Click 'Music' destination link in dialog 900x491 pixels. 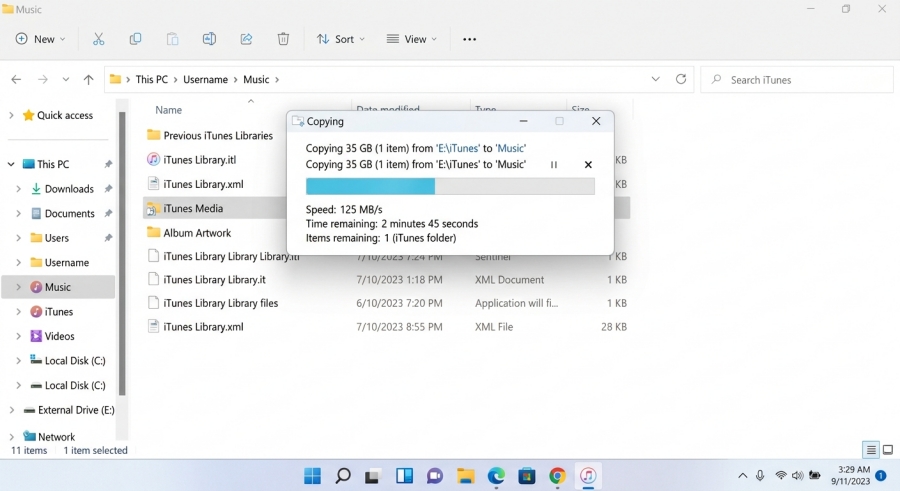(510, 148)
